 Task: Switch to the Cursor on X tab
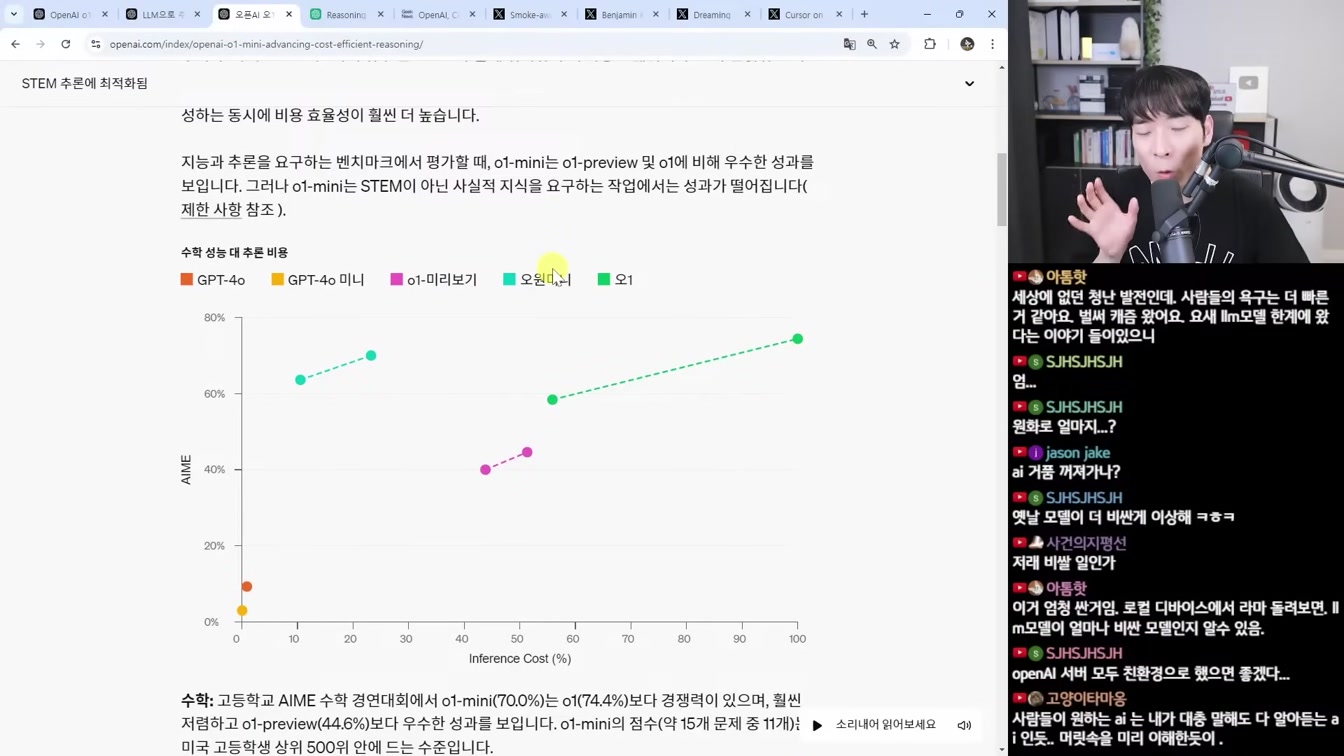coord(804,15)
